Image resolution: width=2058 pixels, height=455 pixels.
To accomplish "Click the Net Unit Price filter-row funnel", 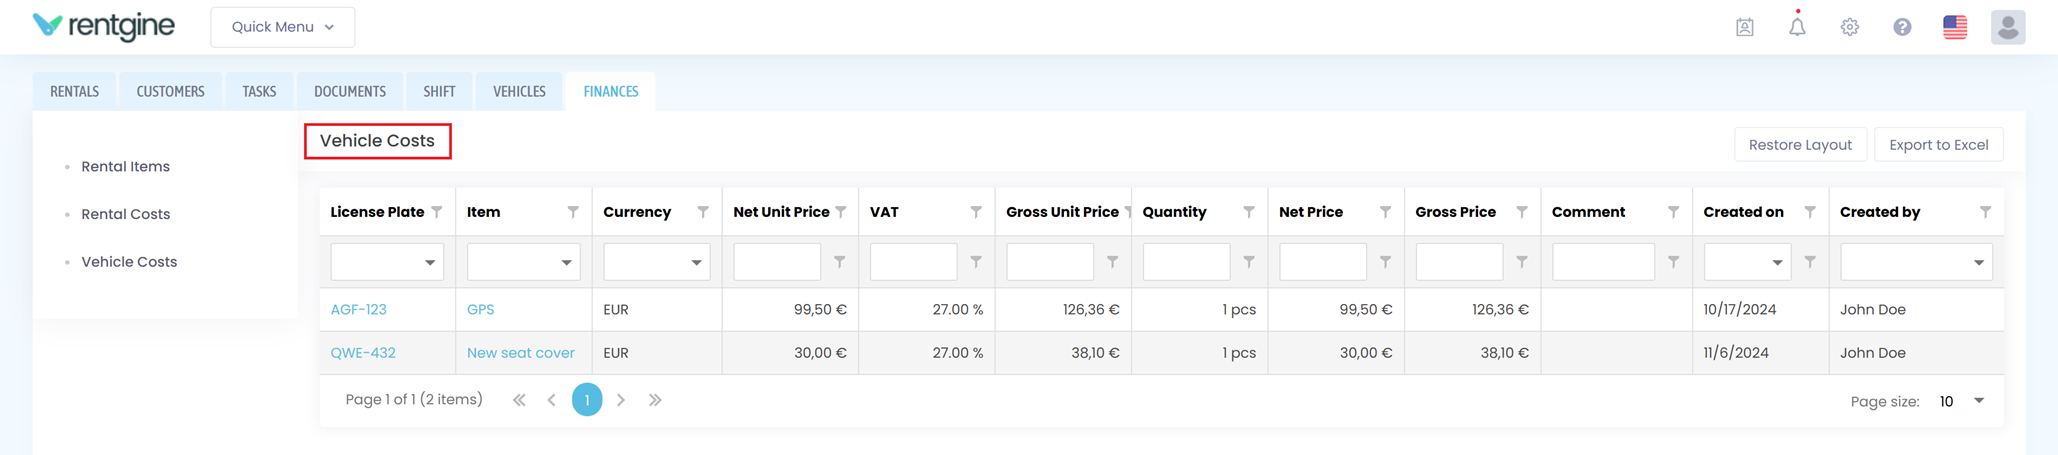I will tap(840, 262).
